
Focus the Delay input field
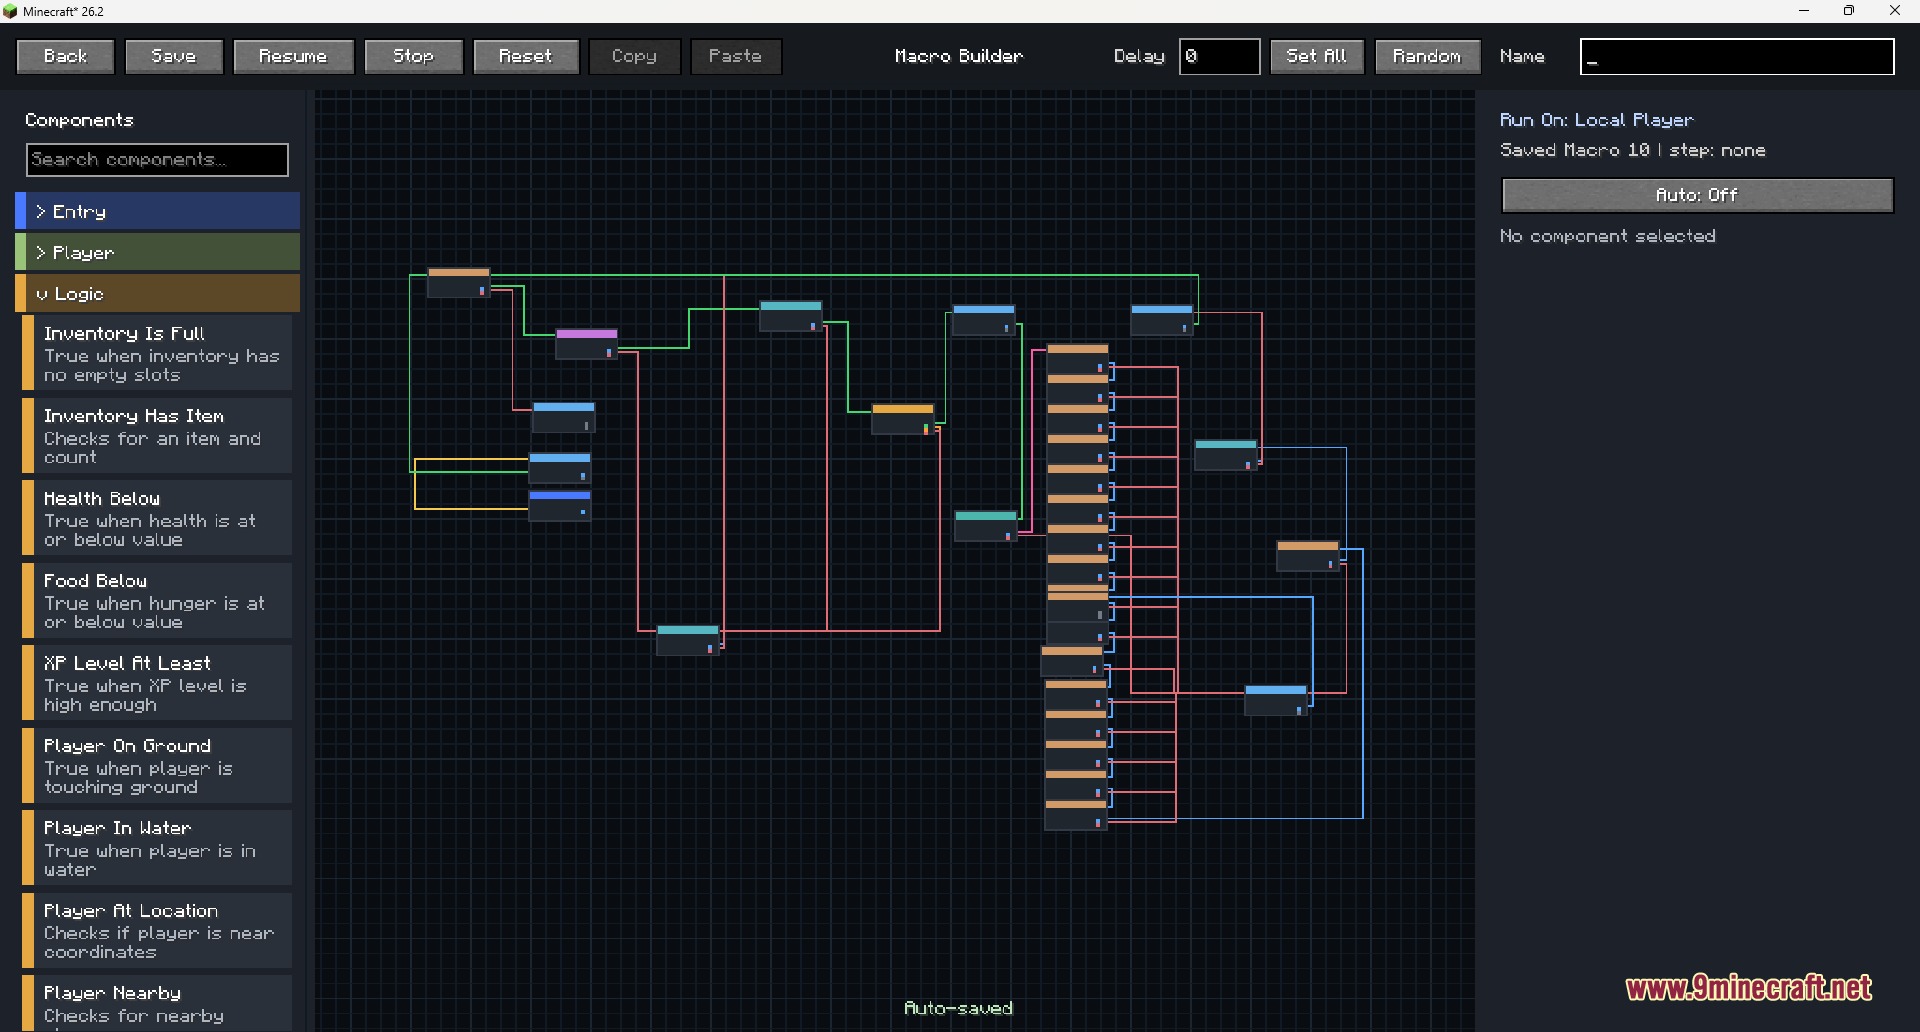[x=1219, y=56]
